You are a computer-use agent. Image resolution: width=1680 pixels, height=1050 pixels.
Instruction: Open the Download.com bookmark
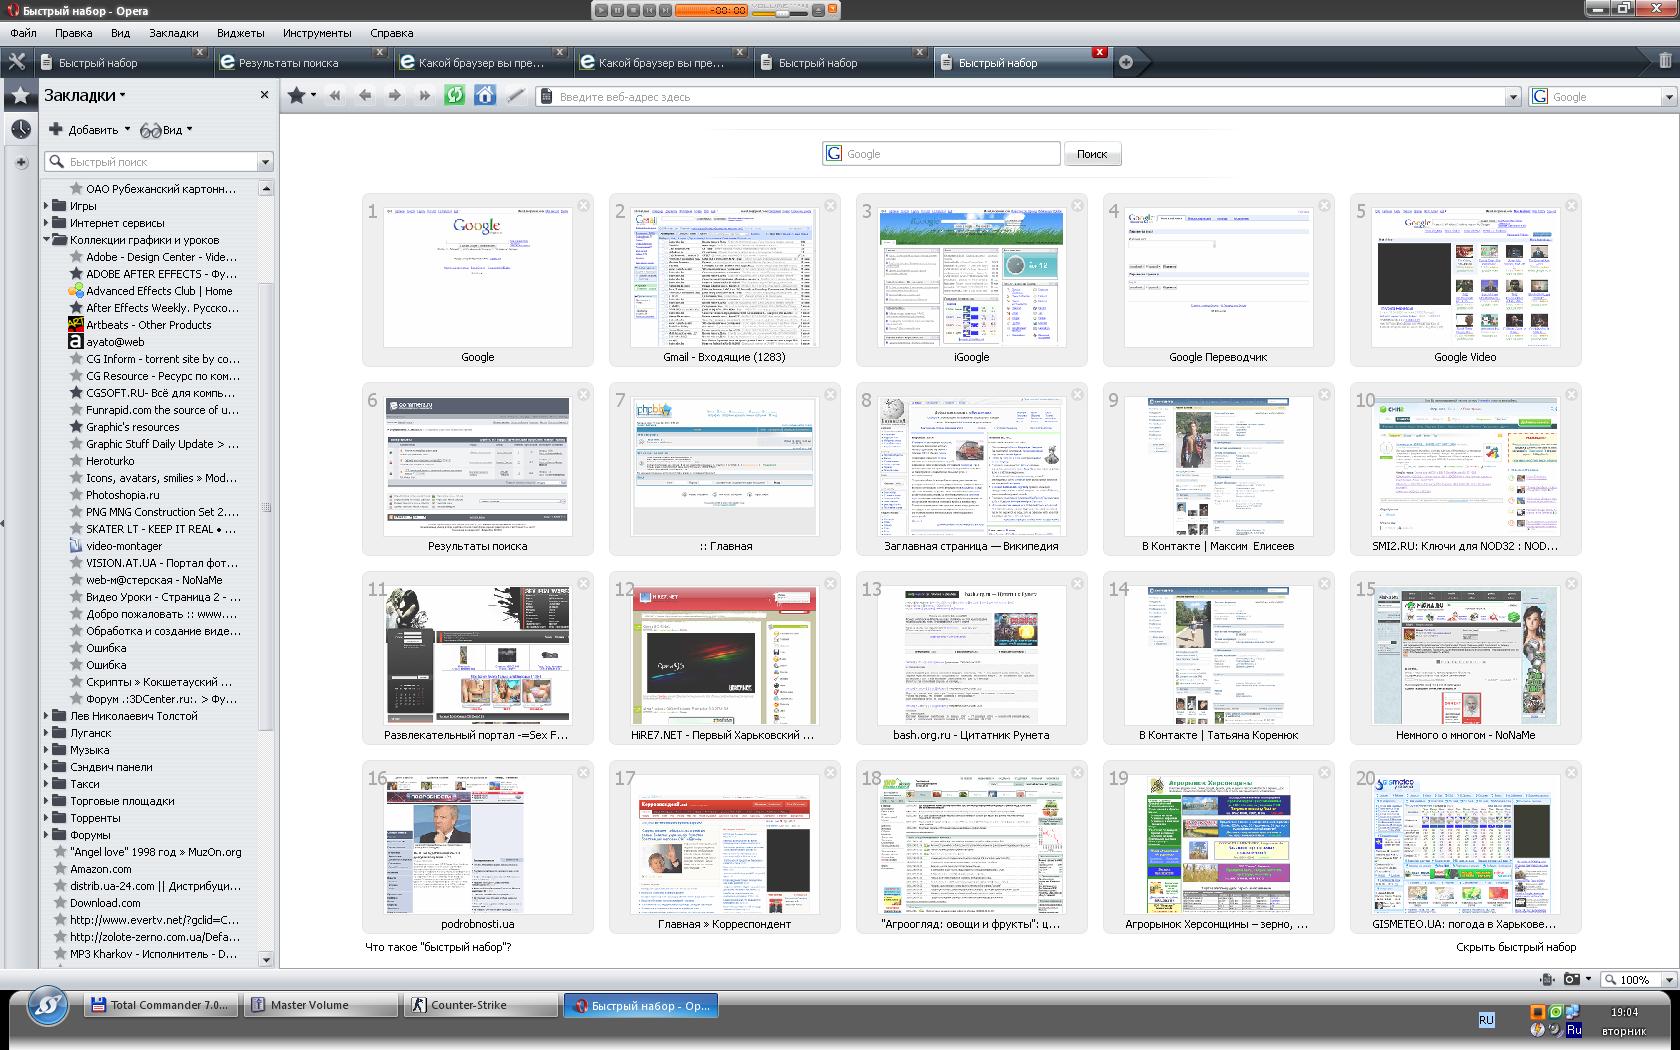[105, 903]
